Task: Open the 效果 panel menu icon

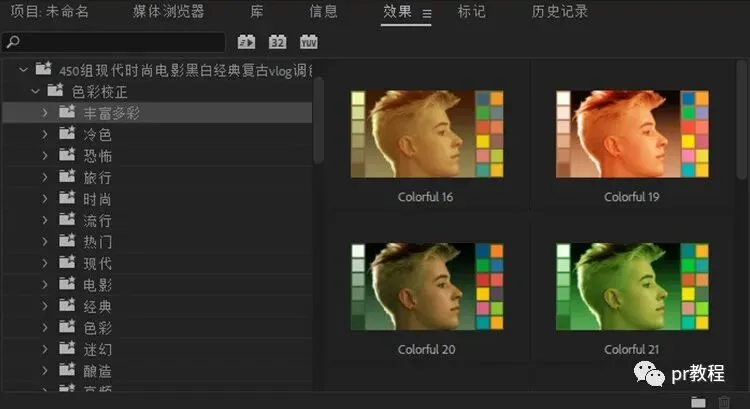Action: coord(427,13)
